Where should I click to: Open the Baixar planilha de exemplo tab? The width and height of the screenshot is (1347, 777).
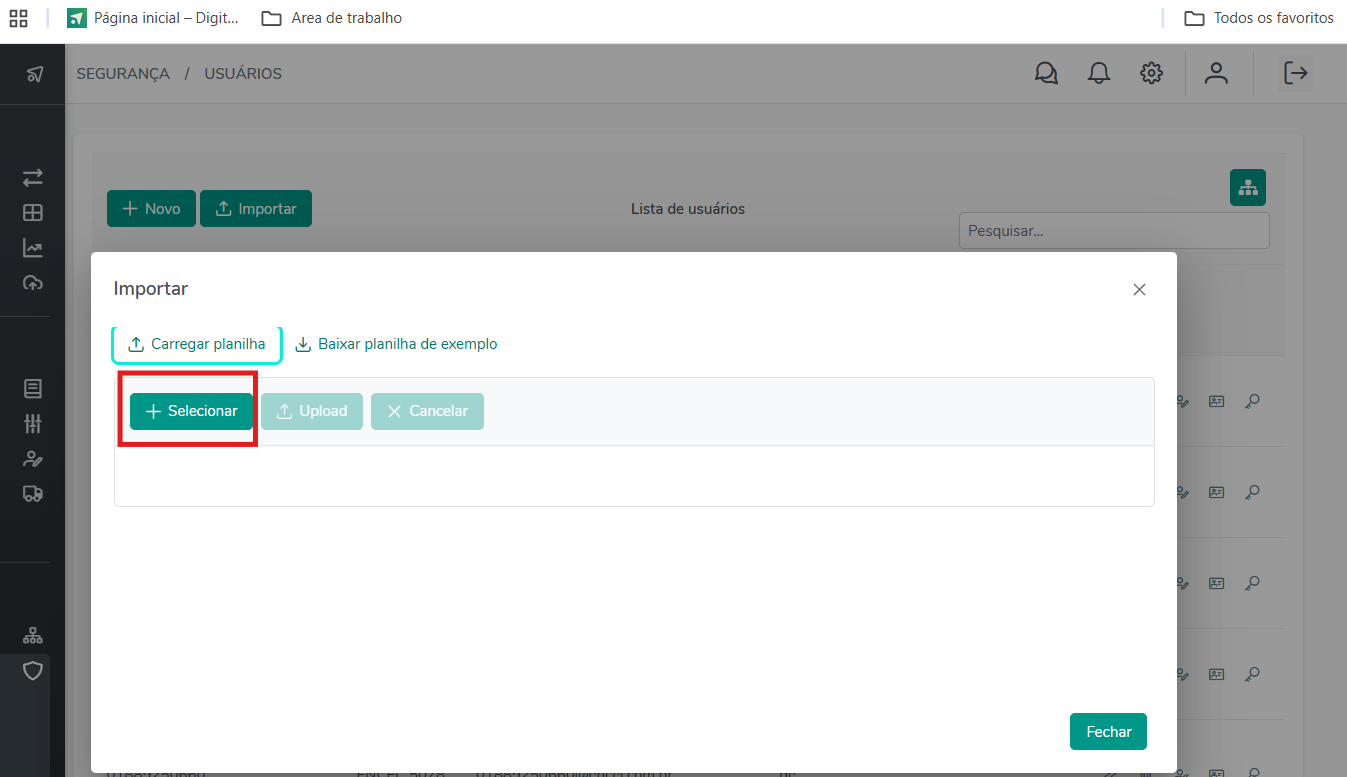point(396,344)
